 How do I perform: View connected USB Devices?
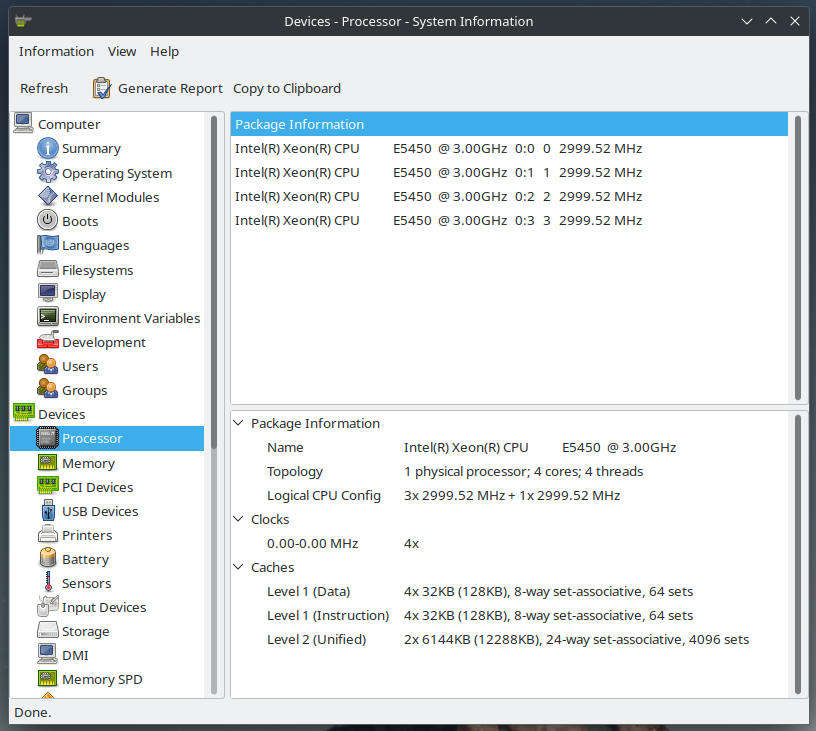click(102, 511)
